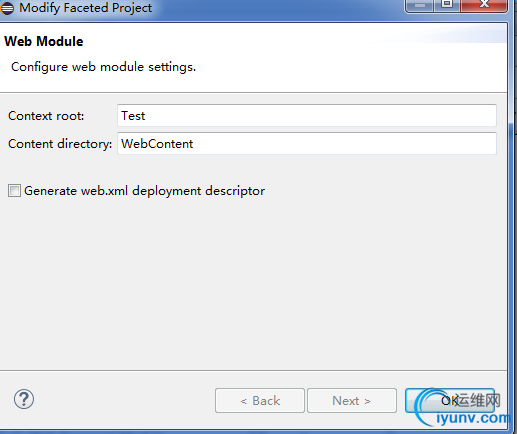
Task: Click the Eclipse icon in title bar
Action: (x=7, y=8)
